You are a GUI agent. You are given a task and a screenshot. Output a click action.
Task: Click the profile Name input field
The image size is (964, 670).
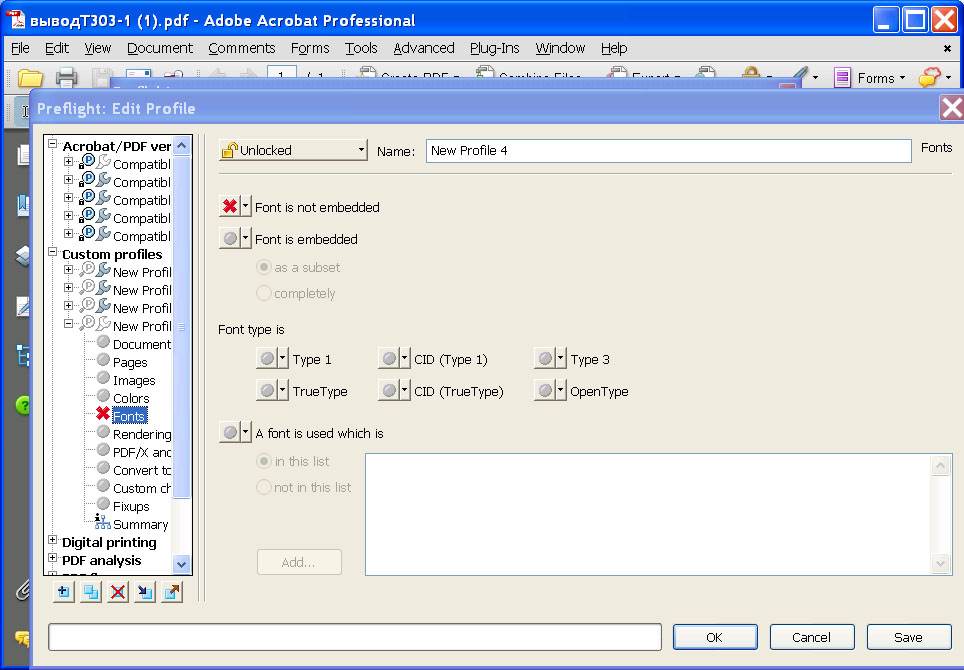coord(668,151)
